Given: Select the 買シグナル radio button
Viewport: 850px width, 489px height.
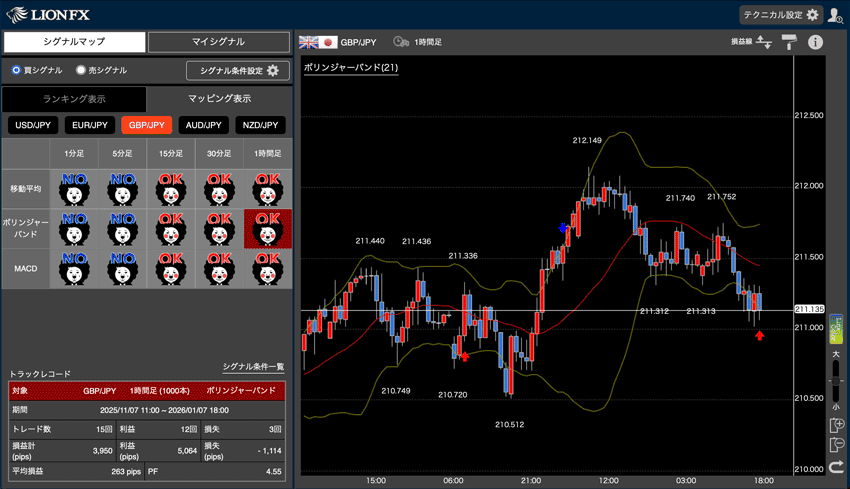Looking at the screenshot, I should pyautogui.click(x=16, y=70).
